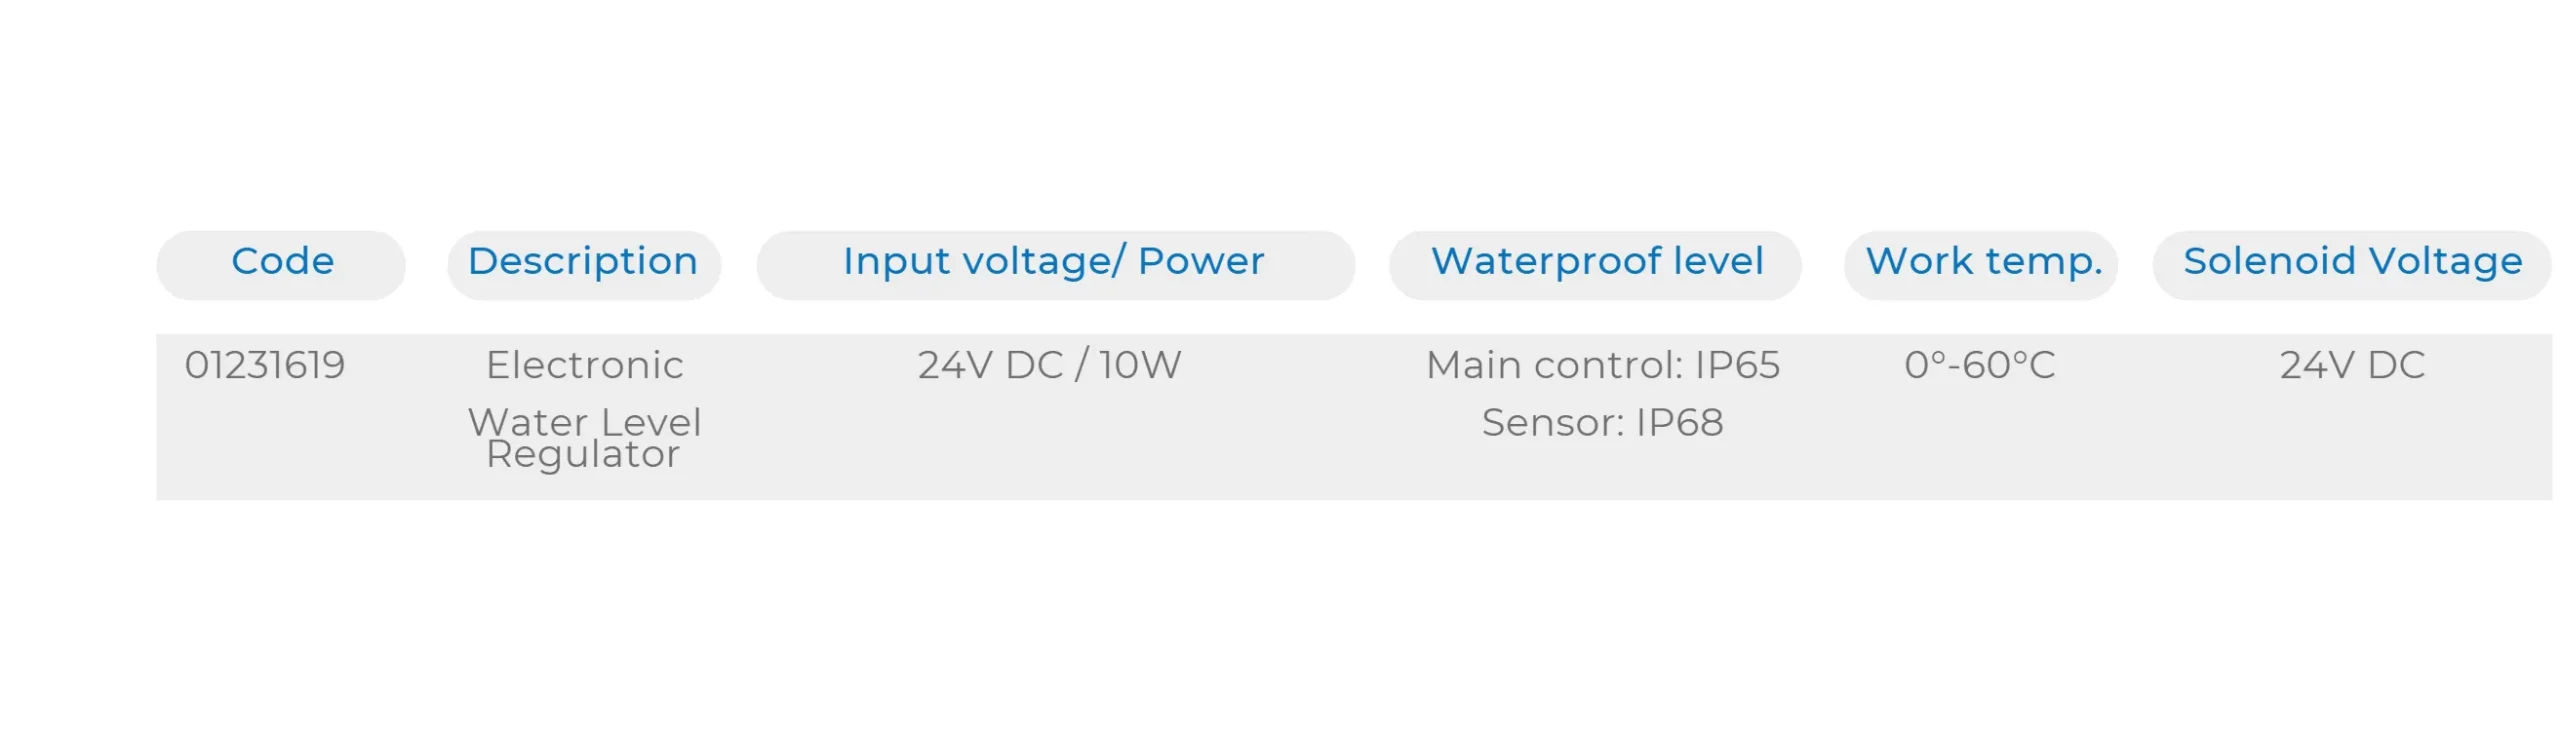Click the slash between 24V DC and 10W
This screenshot has height=730, width=2560.
point(1080,366)
